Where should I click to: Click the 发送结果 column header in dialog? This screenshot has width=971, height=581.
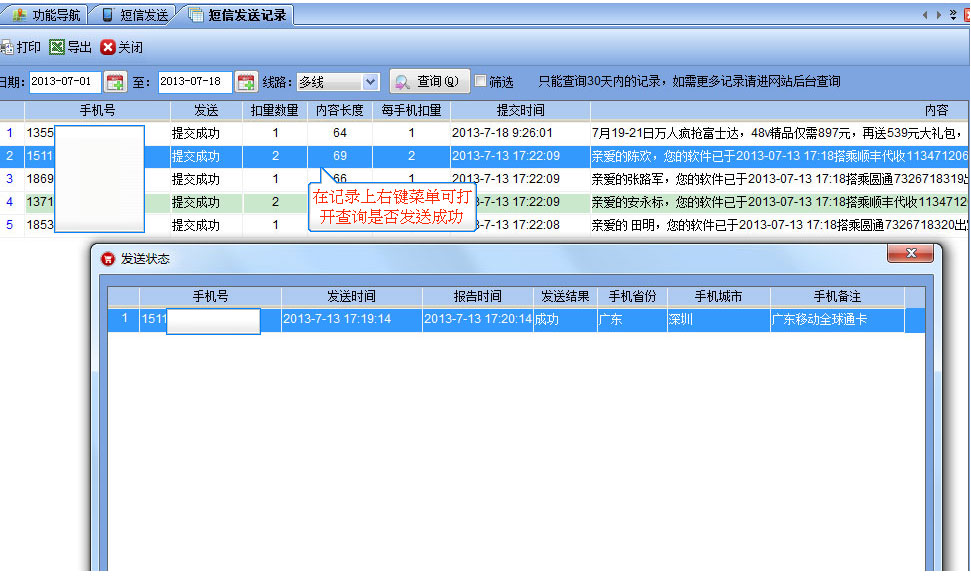[565, 297]
